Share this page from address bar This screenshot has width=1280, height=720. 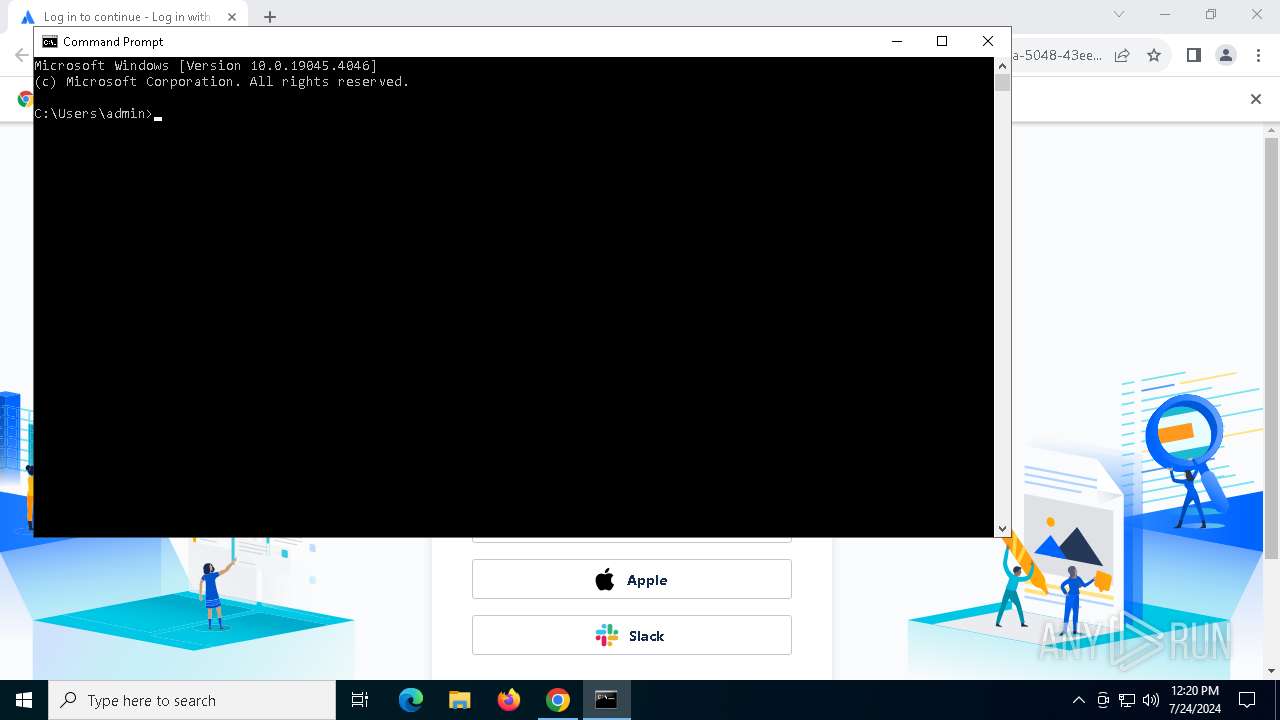[1122, 55]
